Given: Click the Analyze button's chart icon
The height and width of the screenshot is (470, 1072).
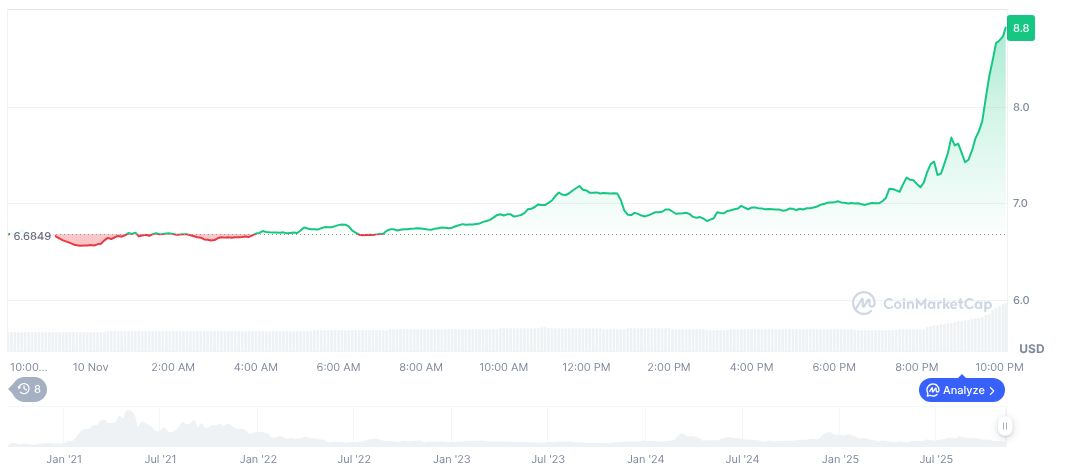Looking at the screenshot, I should coord(932,390).
